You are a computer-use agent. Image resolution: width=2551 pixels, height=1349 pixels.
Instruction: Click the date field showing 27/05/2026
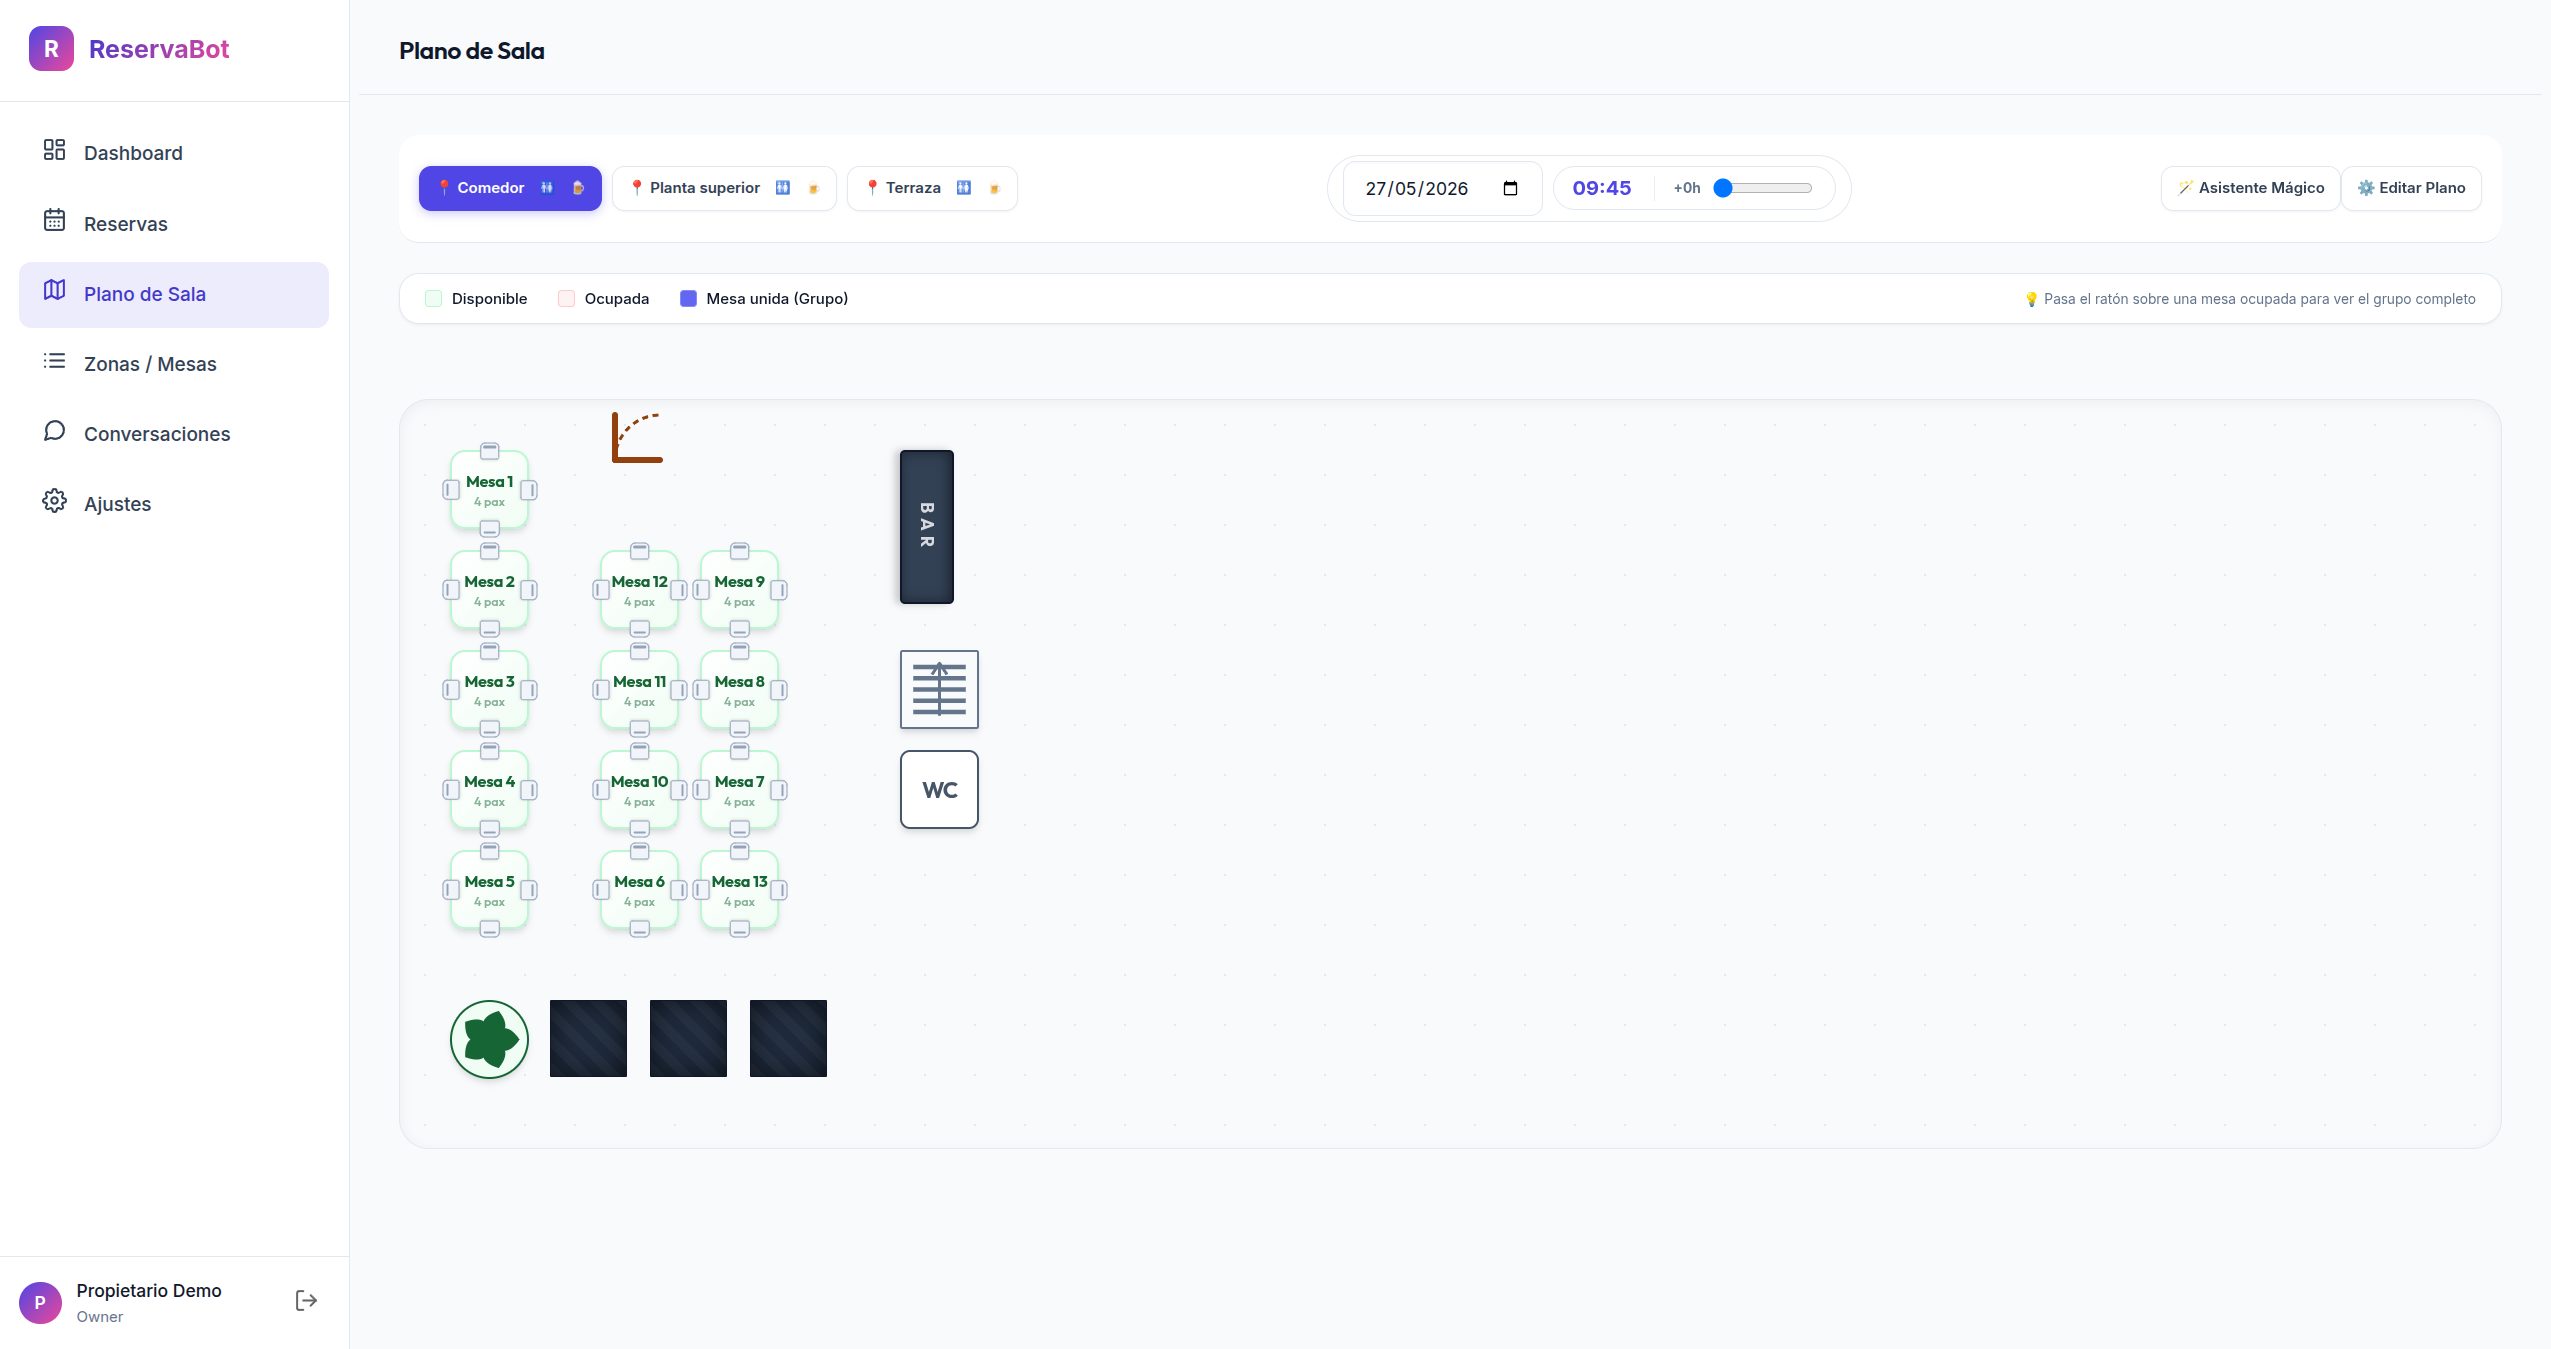pyautogui.click(x=1441, y=188)
